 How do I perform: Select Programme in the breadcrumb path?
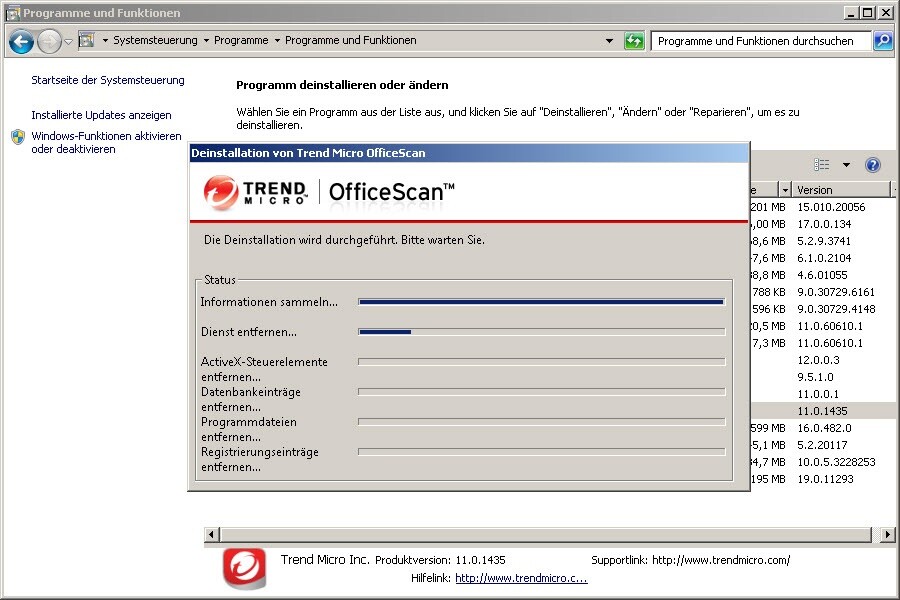pos(241,41)
